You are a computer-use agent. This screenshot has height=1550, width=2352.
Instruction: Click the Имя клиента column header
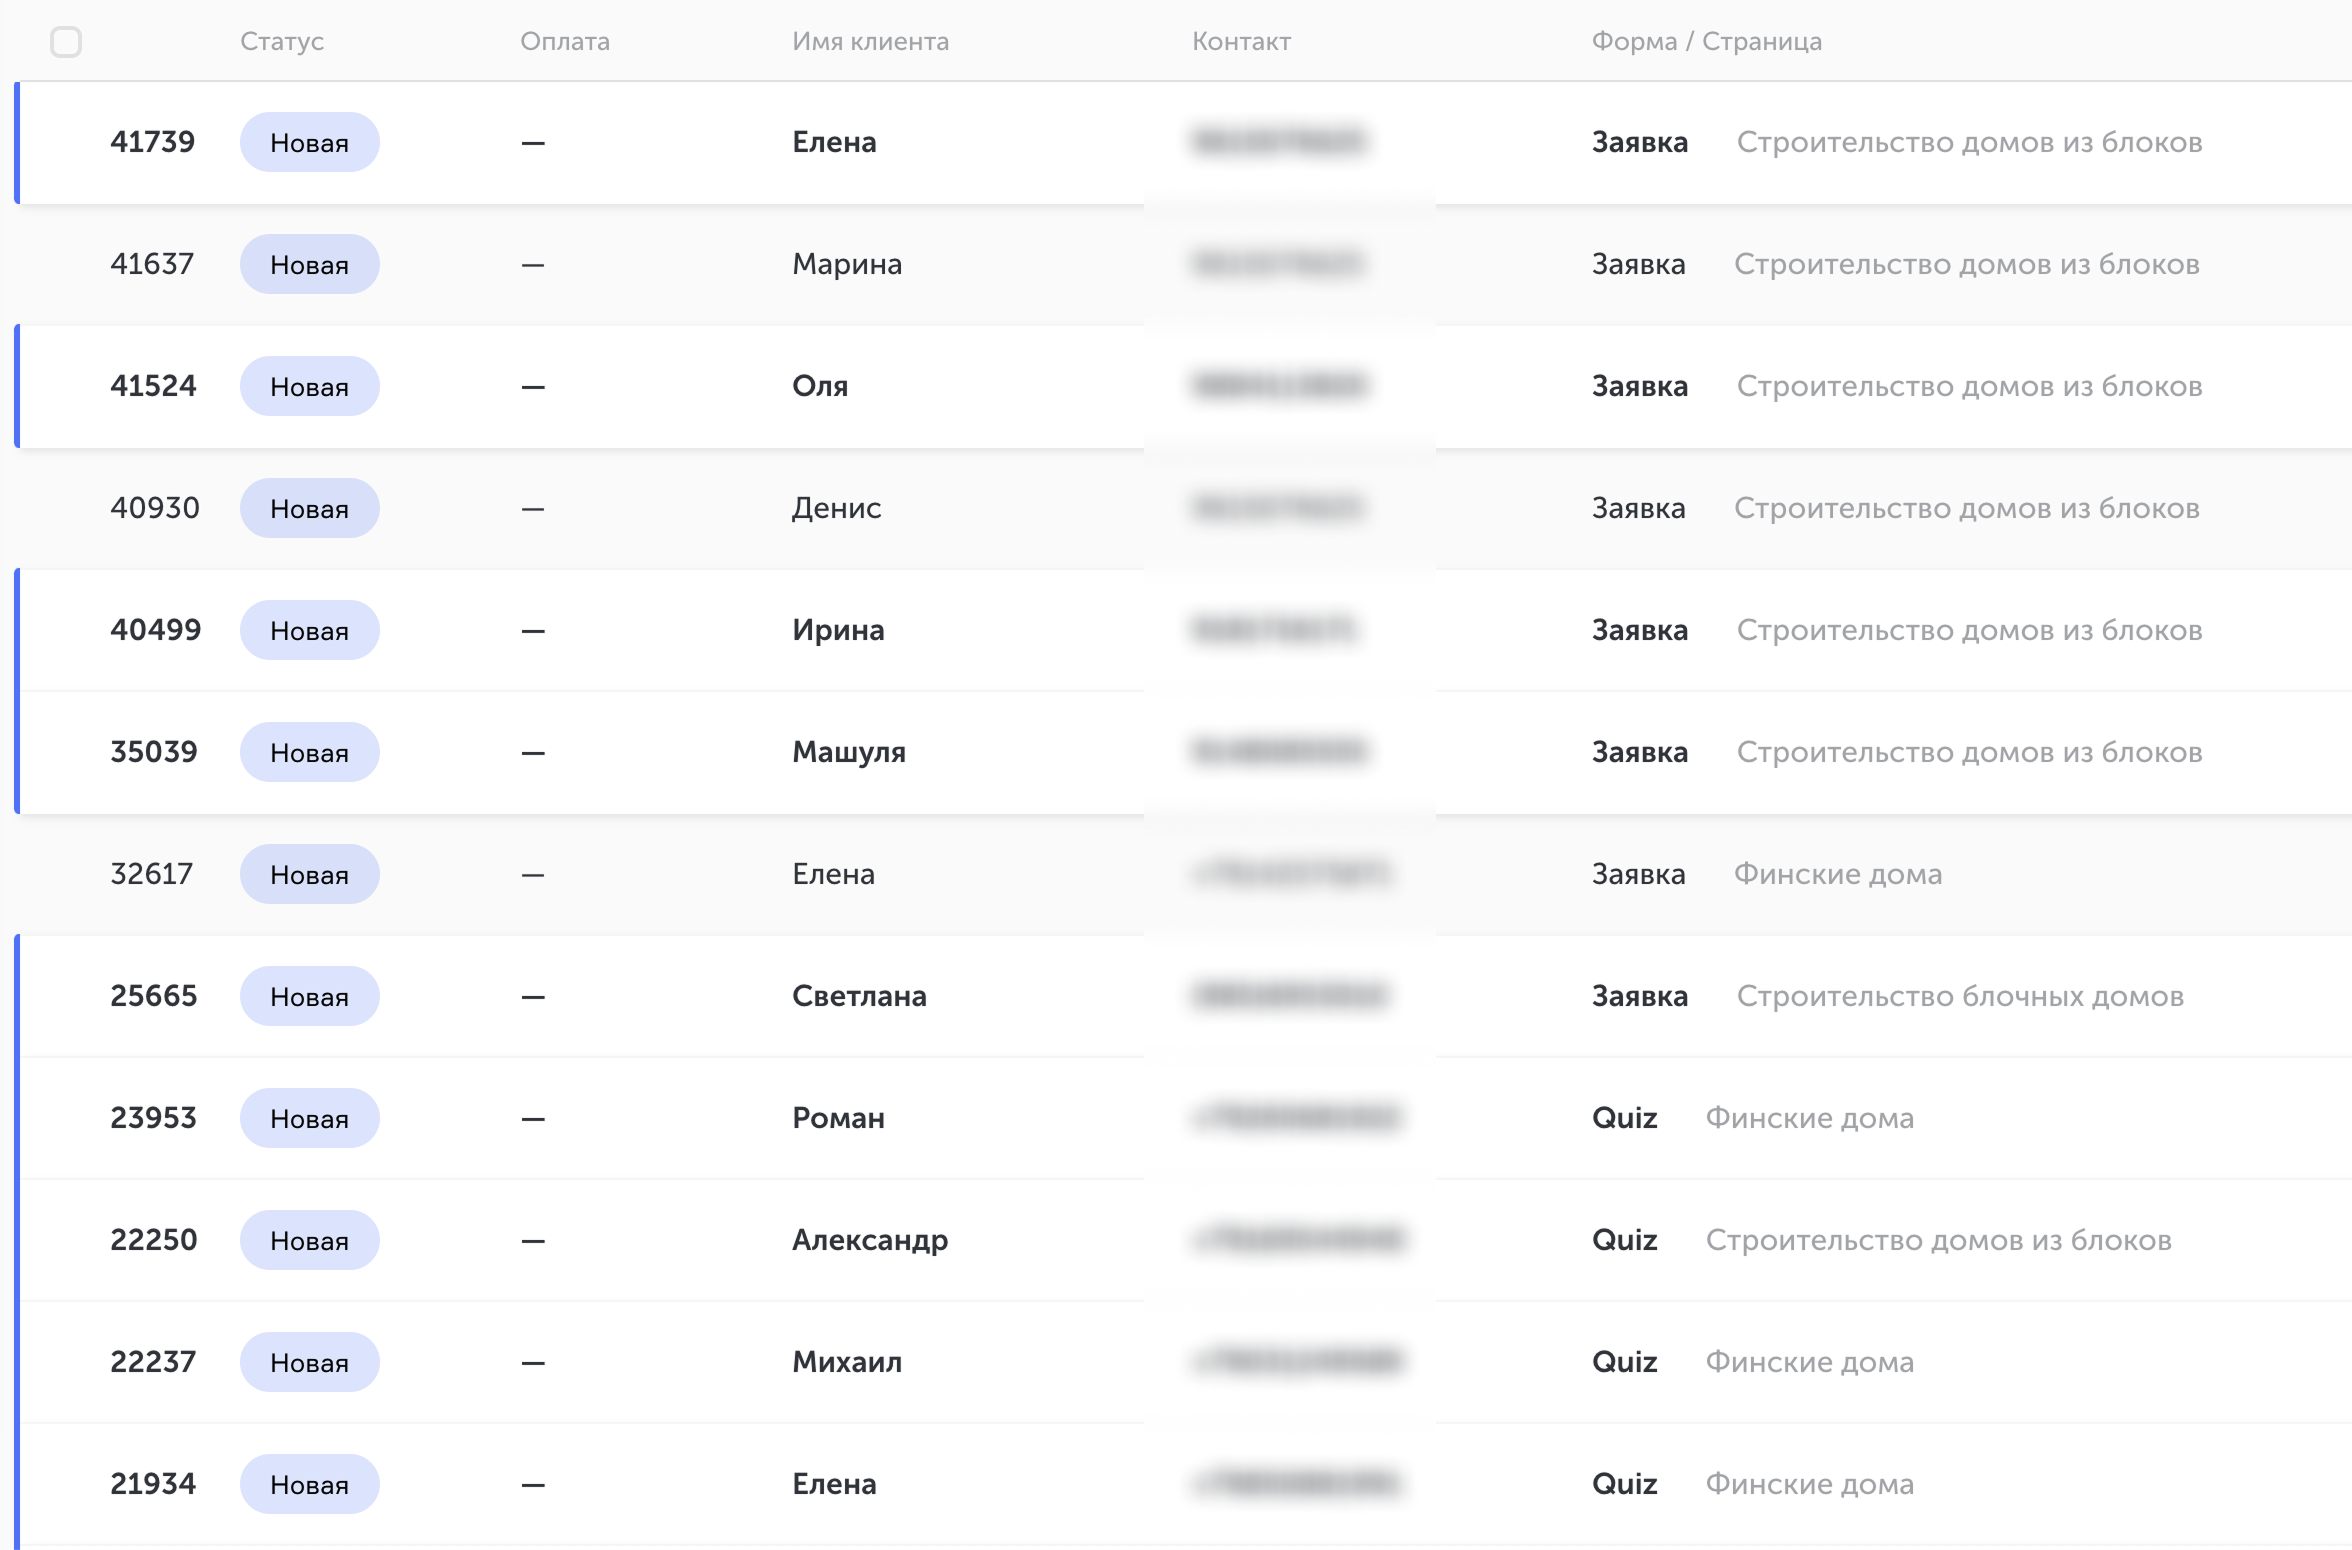click(x=870, y=41)
